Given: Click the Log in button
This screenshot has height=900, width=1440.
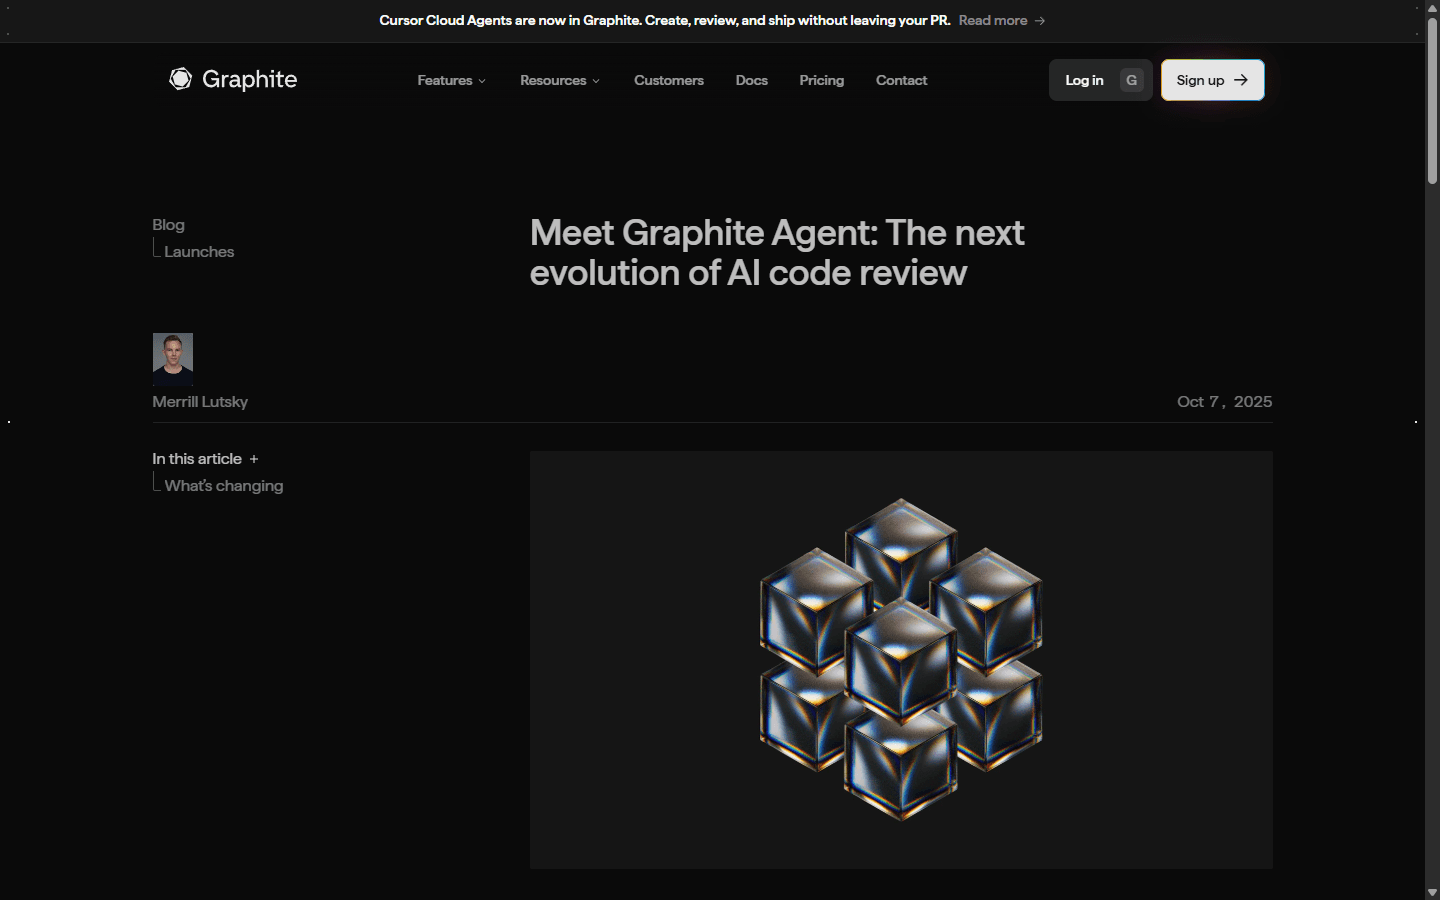Looking at the screenshot, I should point(1101,80).
